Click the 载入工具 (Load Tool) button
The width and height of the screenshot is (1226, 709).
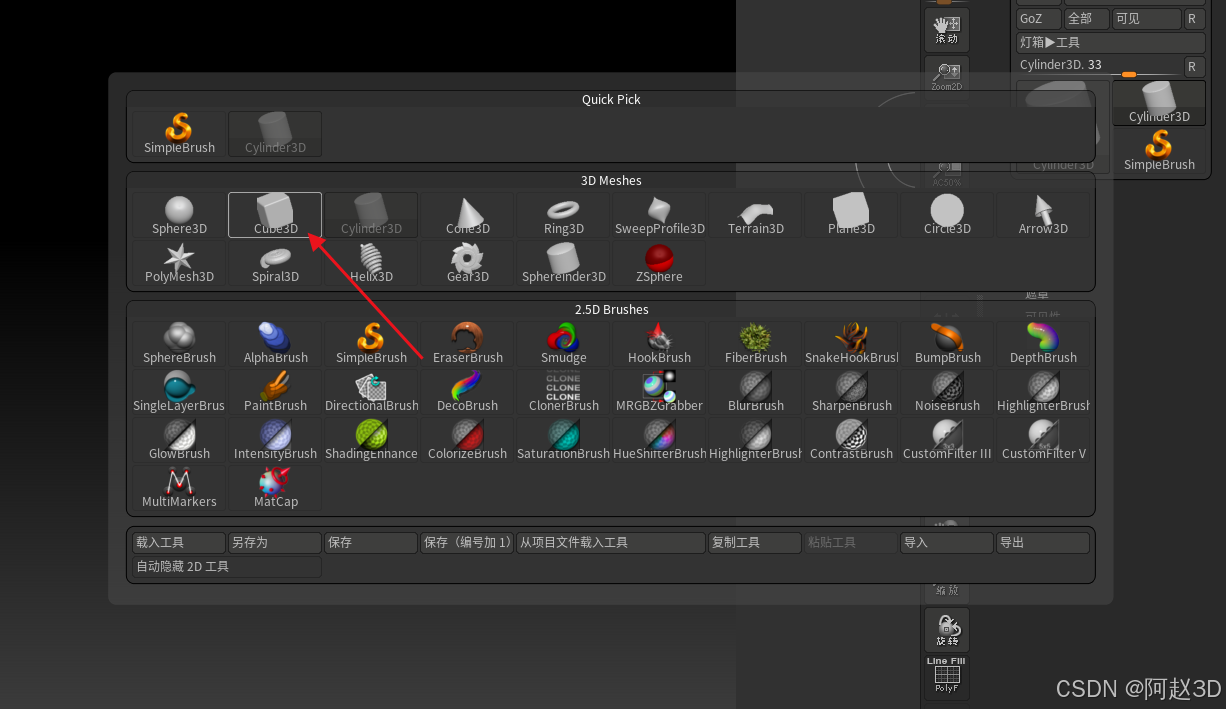pos(179,542)
